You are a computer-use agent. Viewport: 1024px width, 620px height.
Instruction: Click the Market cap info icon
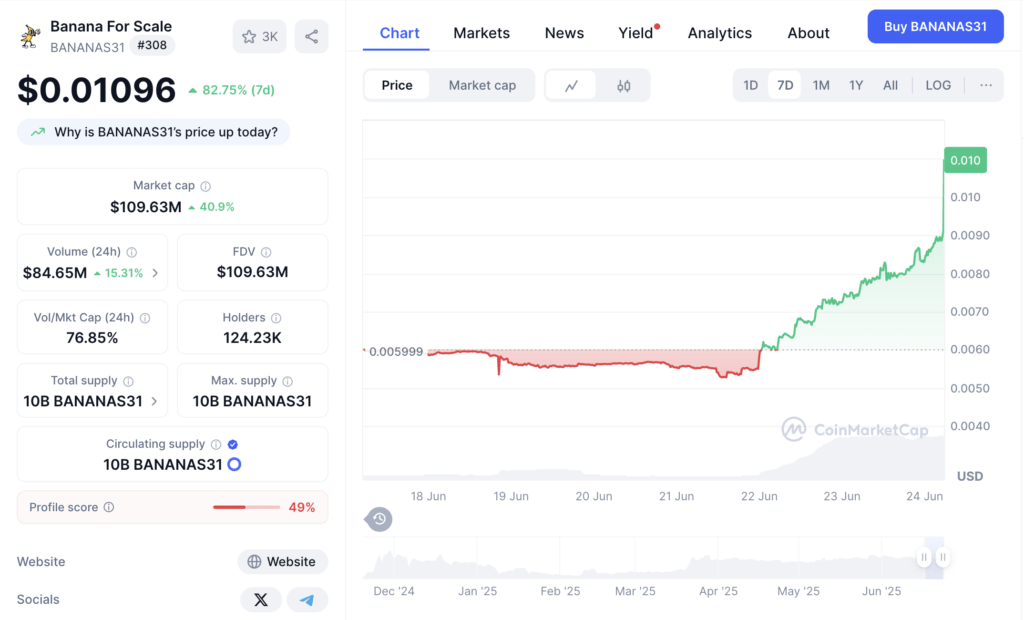(206, 186)
